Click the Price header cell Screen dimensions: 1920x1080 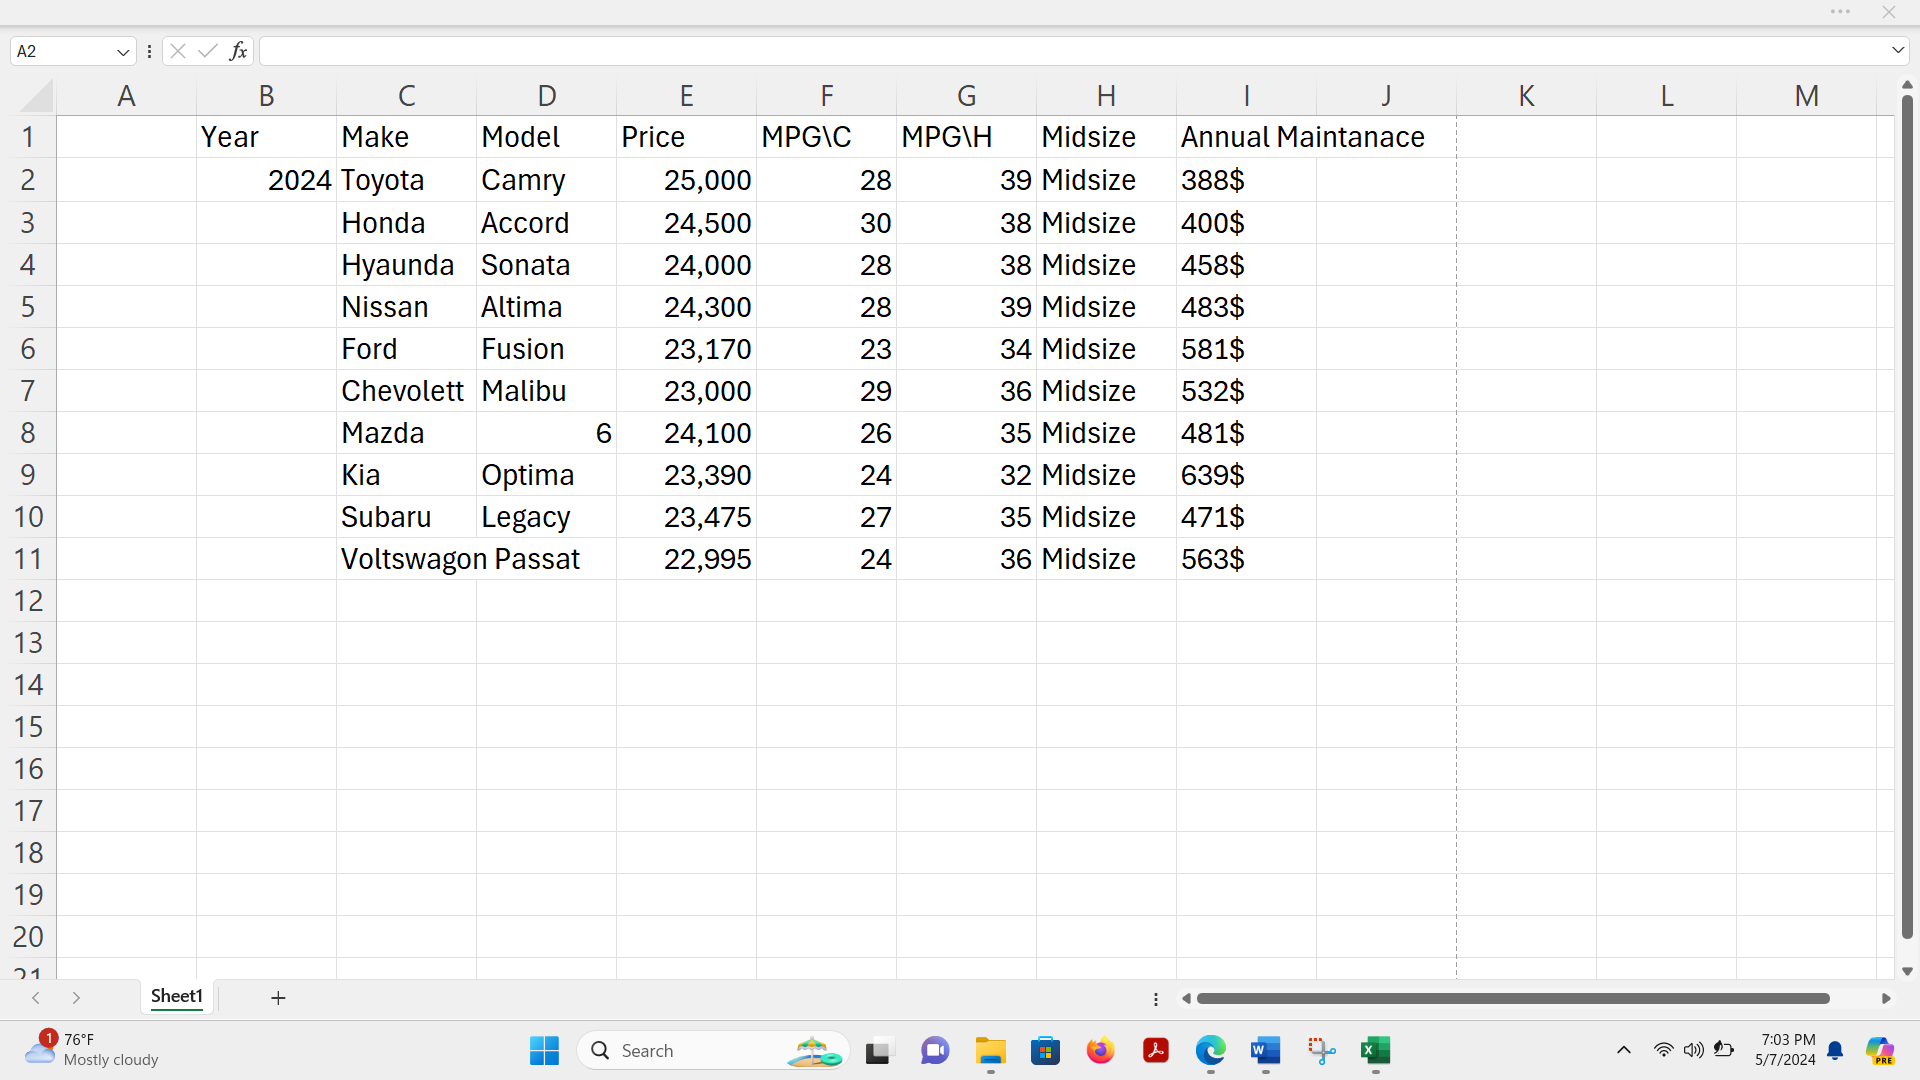click(x=686, y=137)
